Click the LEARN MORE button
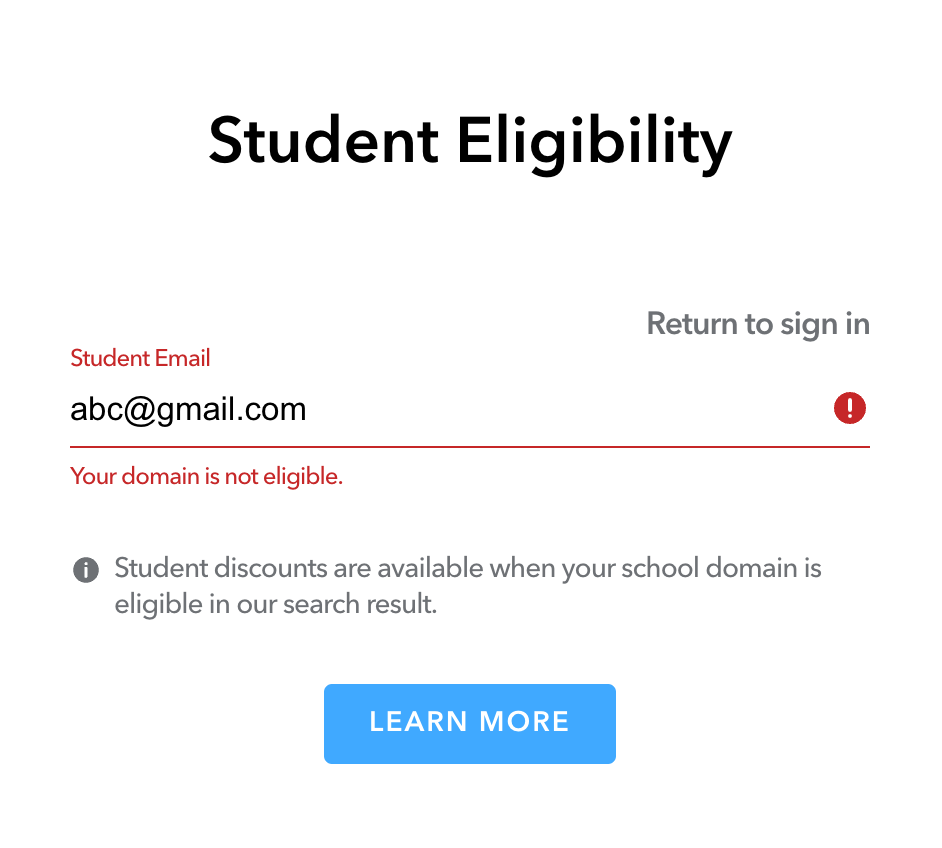The height and width of the screenshot is (848, 942). 470,724
